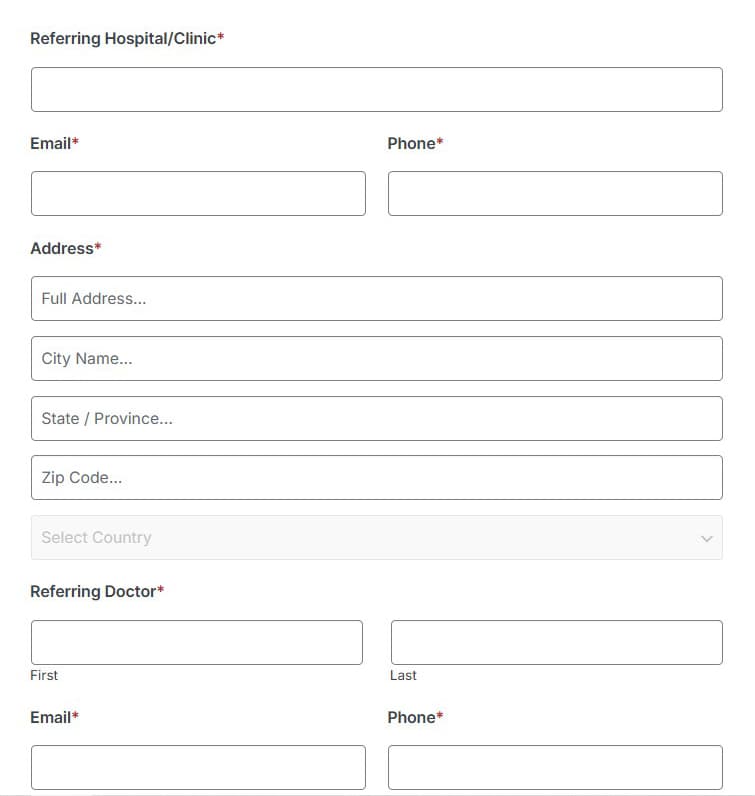Focus the State / Province field
Image resolution: width=755 pixels, height=796 pixels.
coord(377,418)
